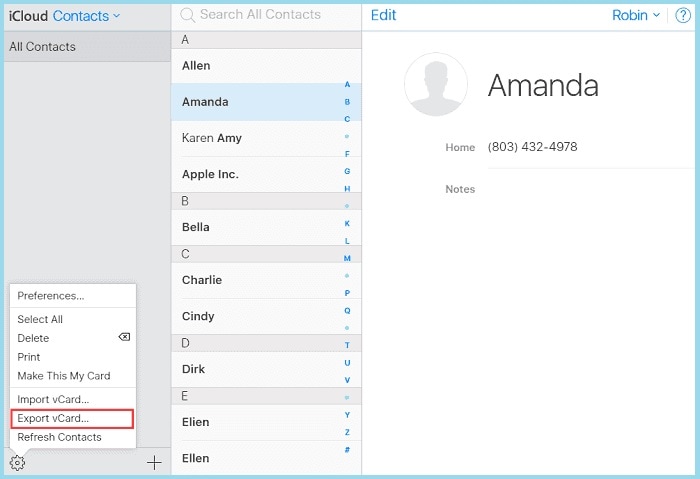Jump to letter P in index

tap(347, 293)
